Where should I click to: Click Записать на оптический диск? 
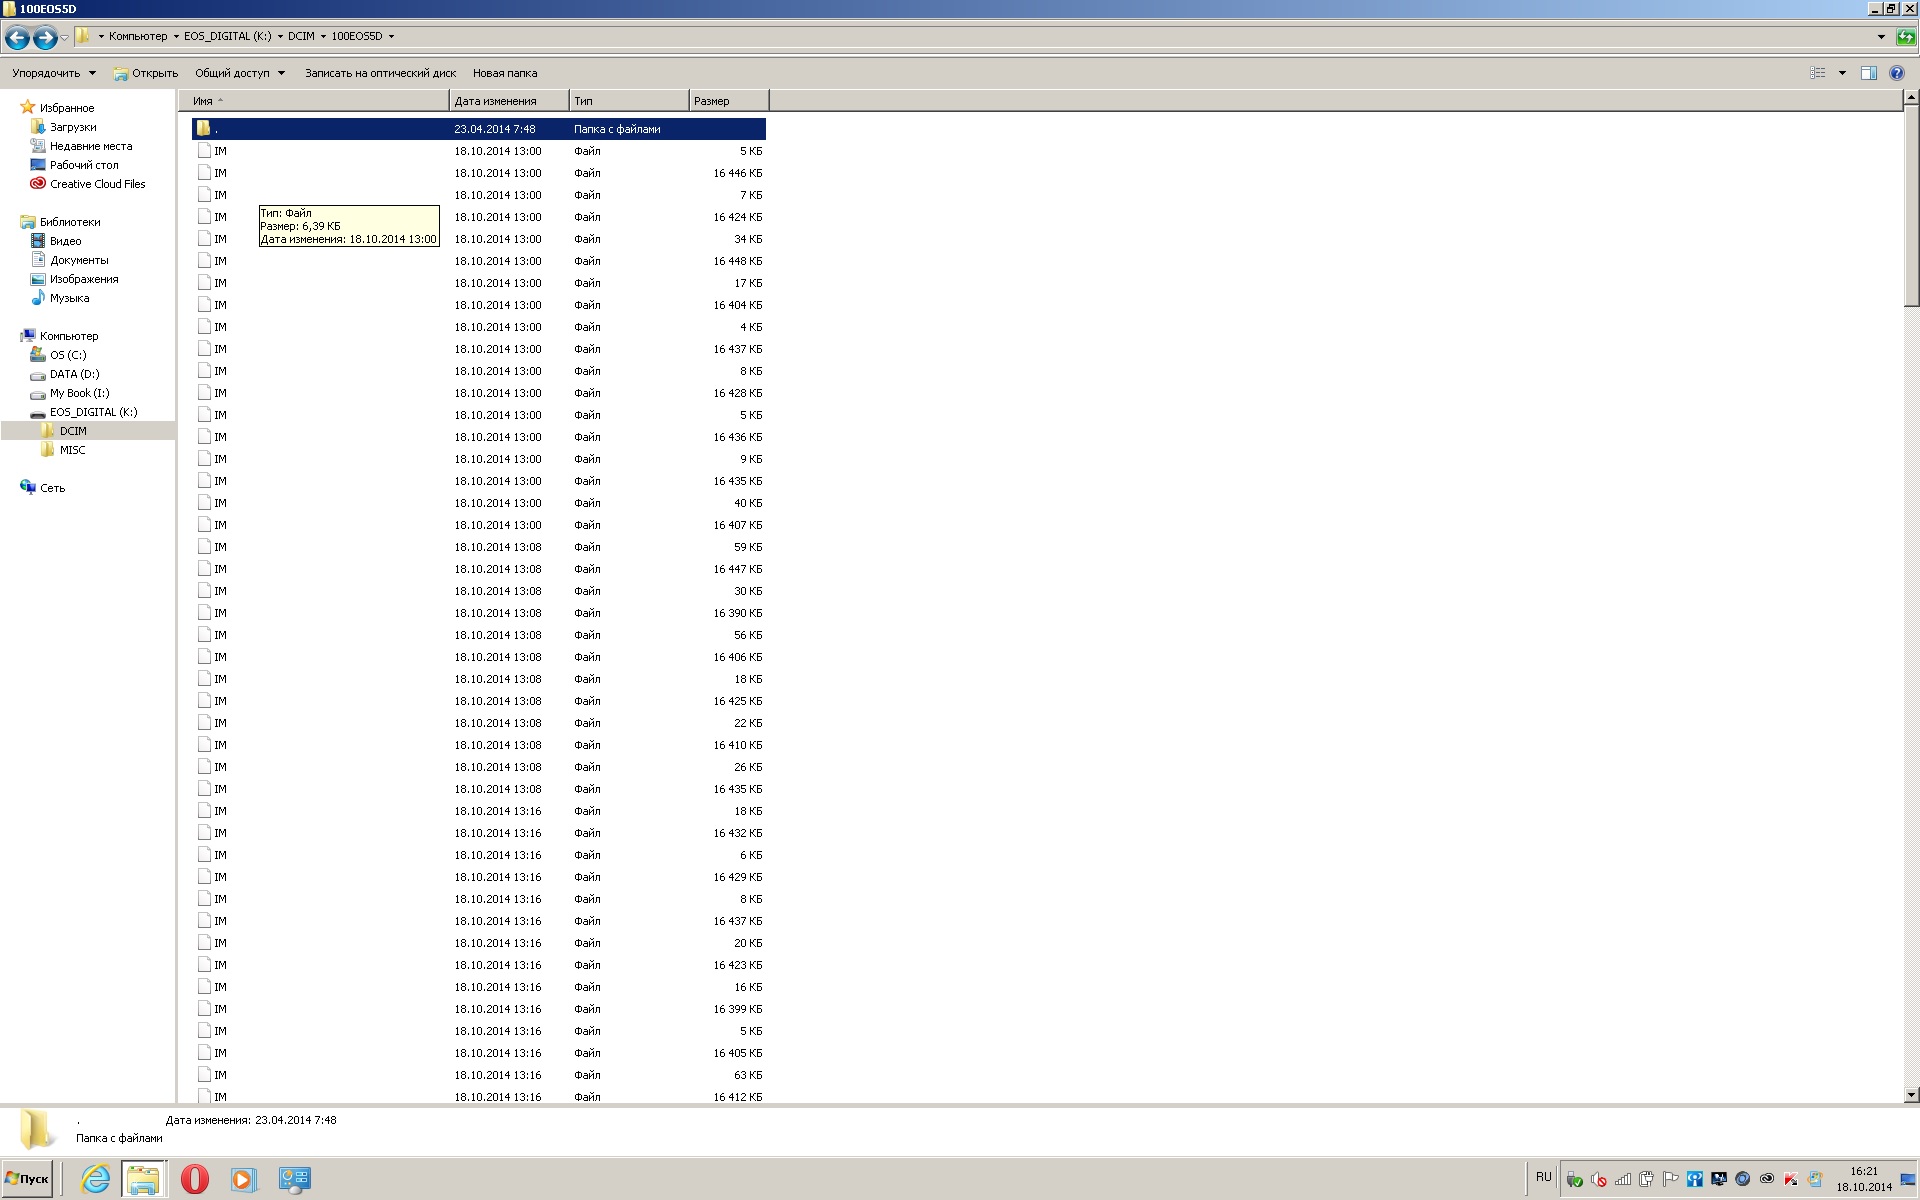click(x=380, y=73)
